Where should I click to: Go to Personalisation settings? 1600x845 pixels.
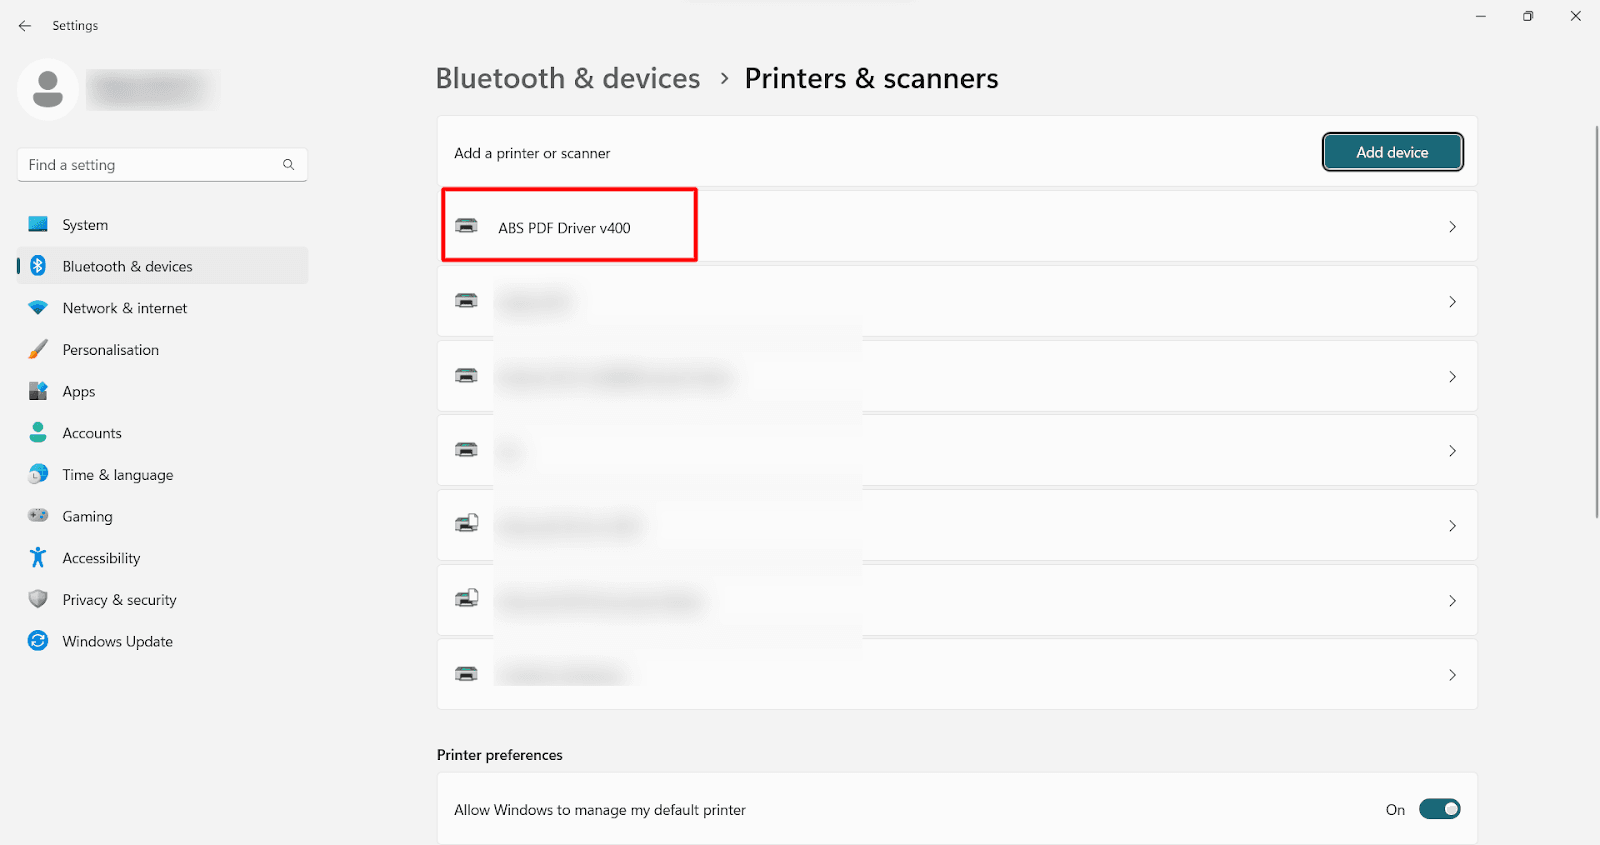coord(110,350)
